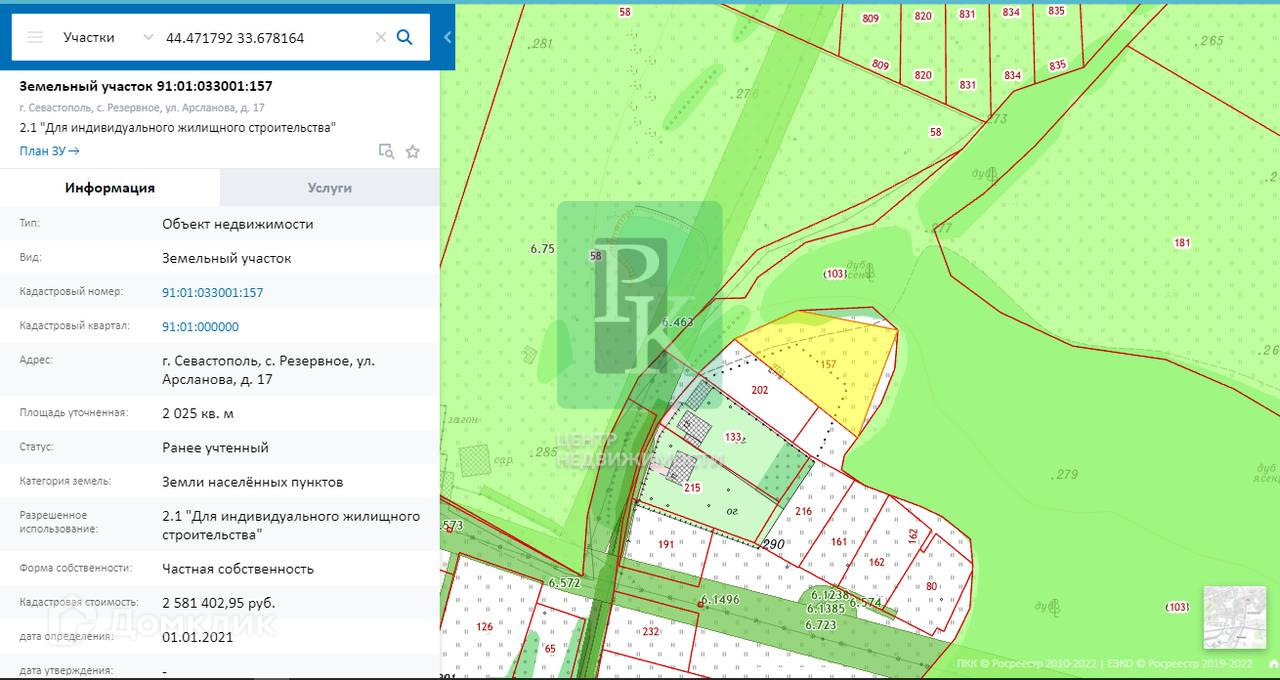Open cadastral quarter 91:01:000000 link
This screenshot has width=1280, height=680.
[x=200, y=327]
